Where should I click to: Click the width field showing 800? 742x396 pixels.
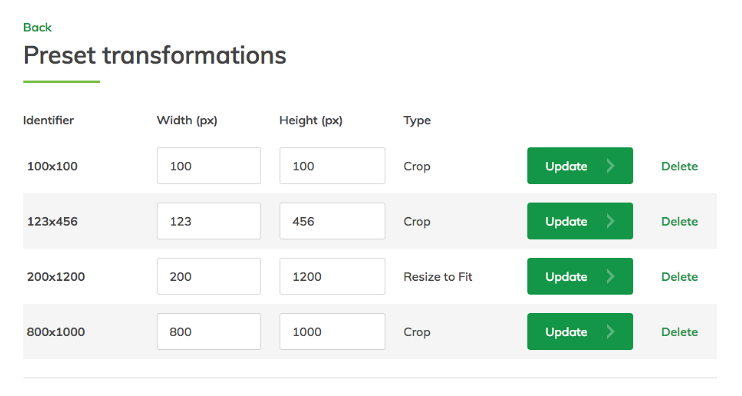209,331
